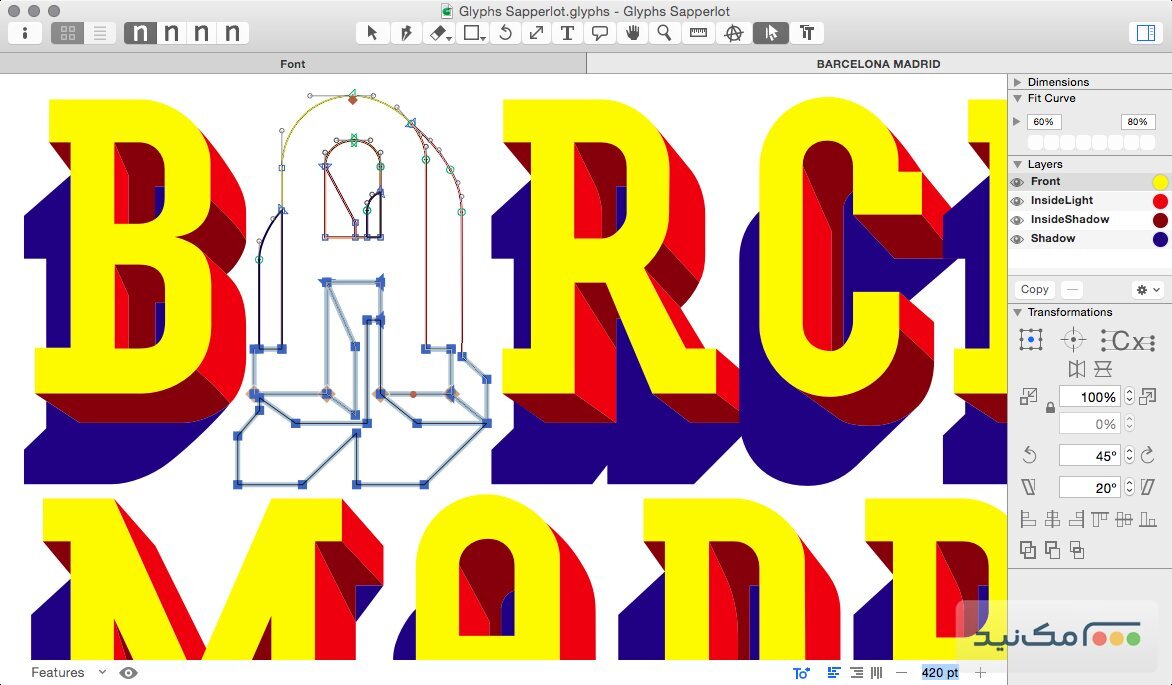Click the Copy layer button

click(x=1035, y=289)
